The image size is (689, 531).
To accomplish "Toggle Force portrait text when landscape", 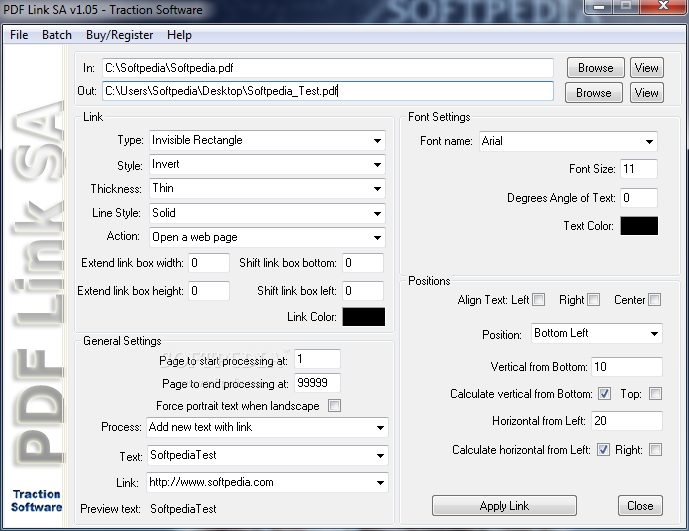I will pos(334,405).
